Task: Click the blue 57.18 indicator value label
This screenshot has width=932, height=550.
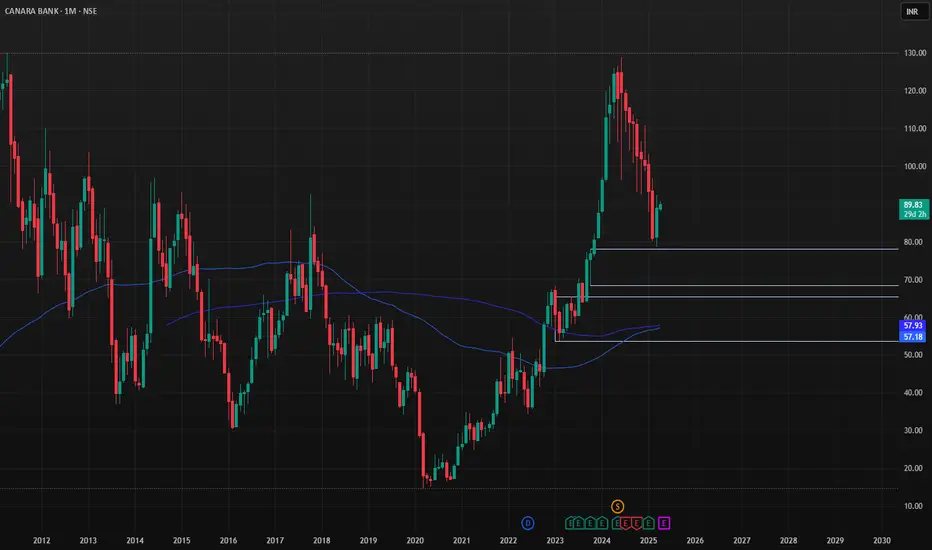Action: (x=913, y=337)
